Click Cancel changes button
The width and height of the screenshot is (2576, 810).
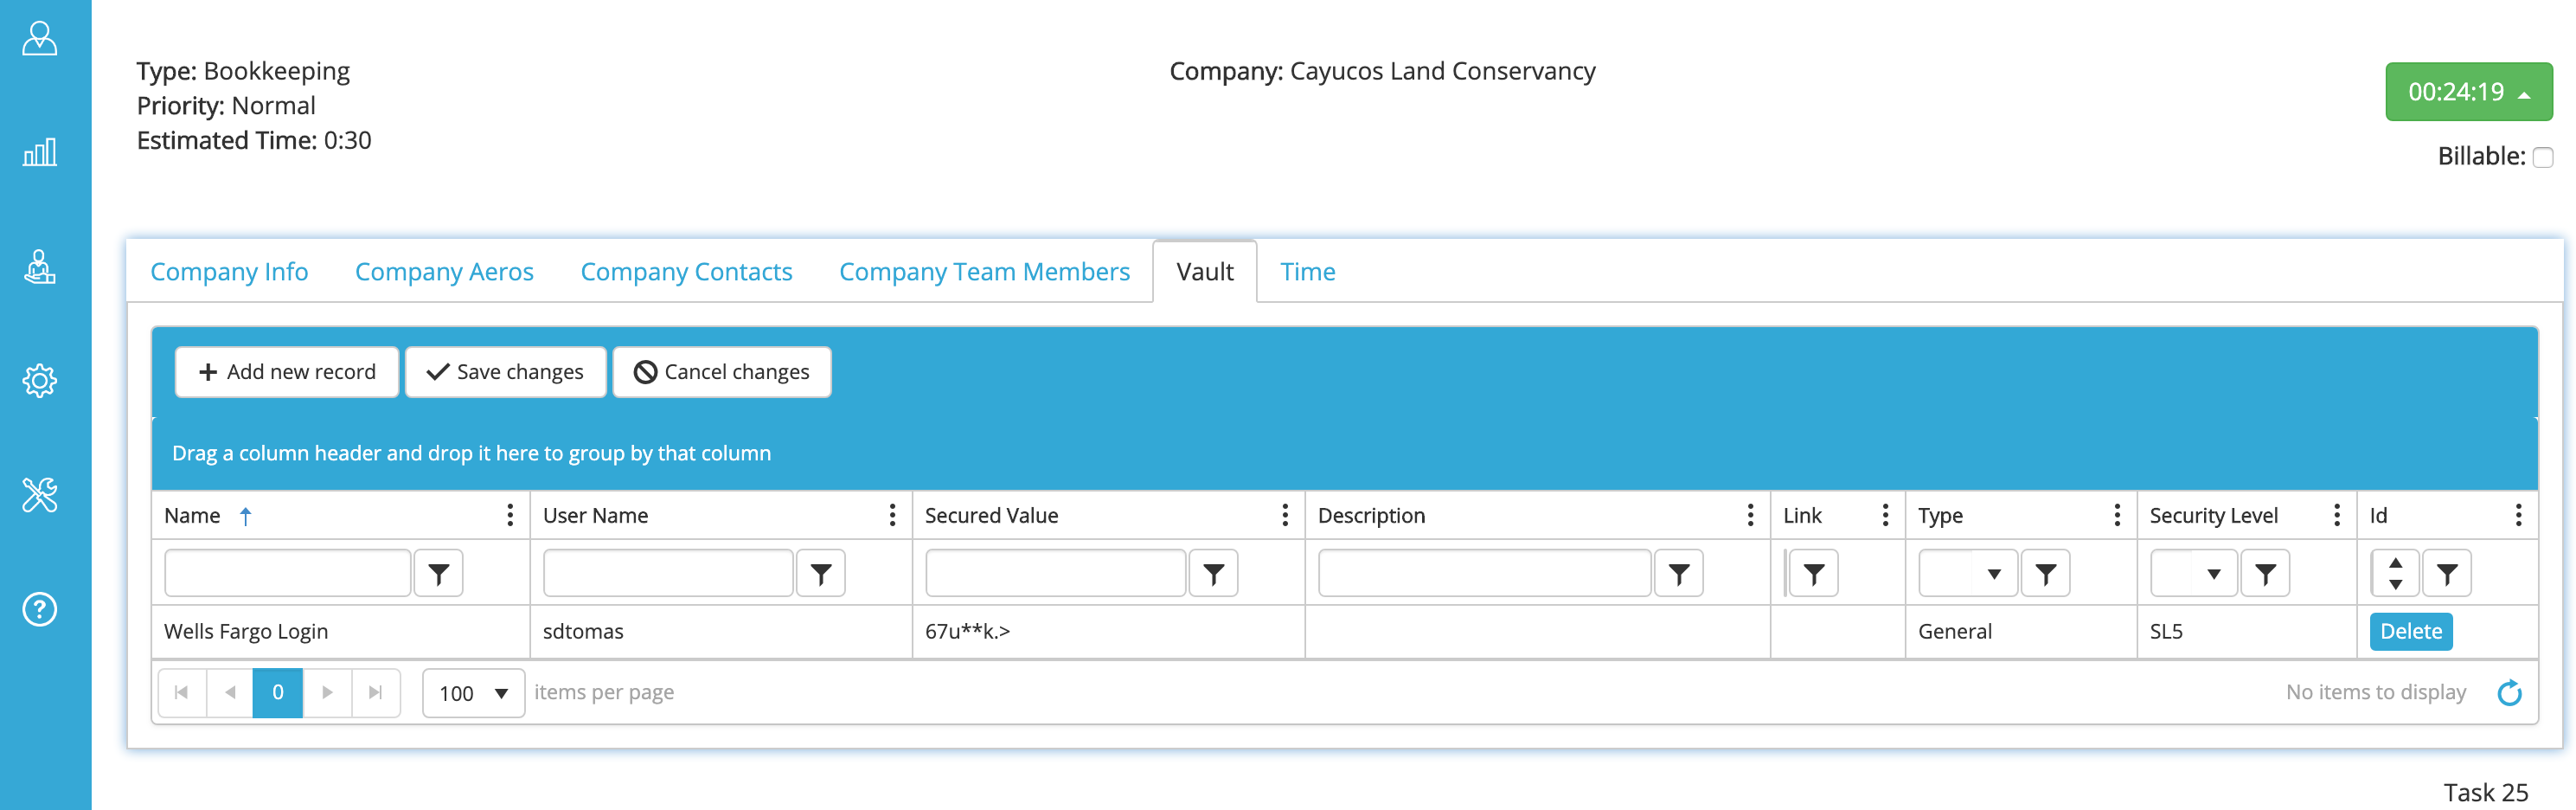click(722, 372)
